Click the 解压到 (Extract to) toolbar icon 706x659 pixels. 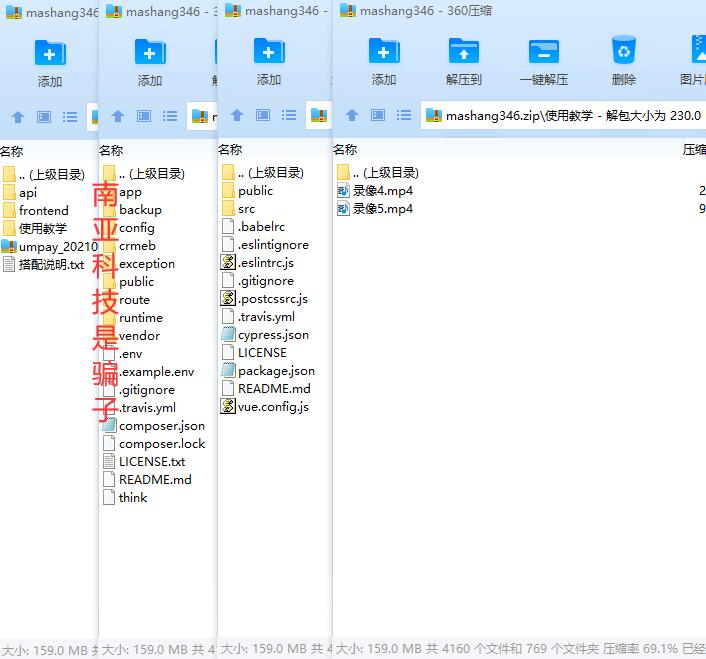[463, 51]
